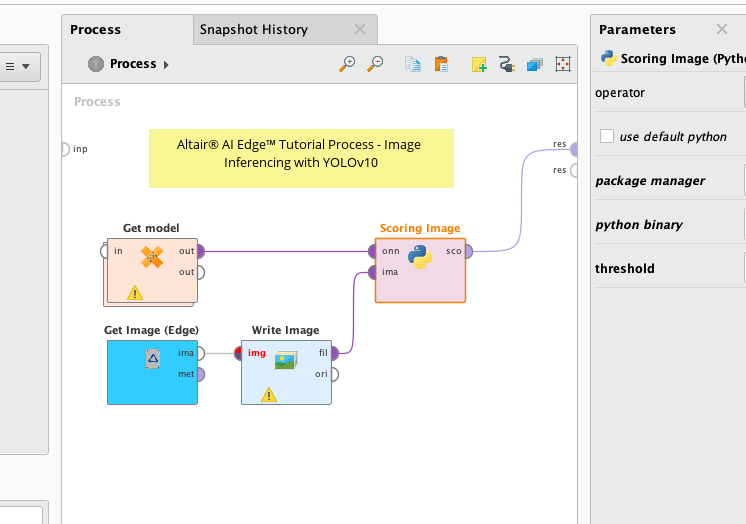Click the paste clipboard icon
The height and width of the screenshot is (524, 746).
coord(441,64)
